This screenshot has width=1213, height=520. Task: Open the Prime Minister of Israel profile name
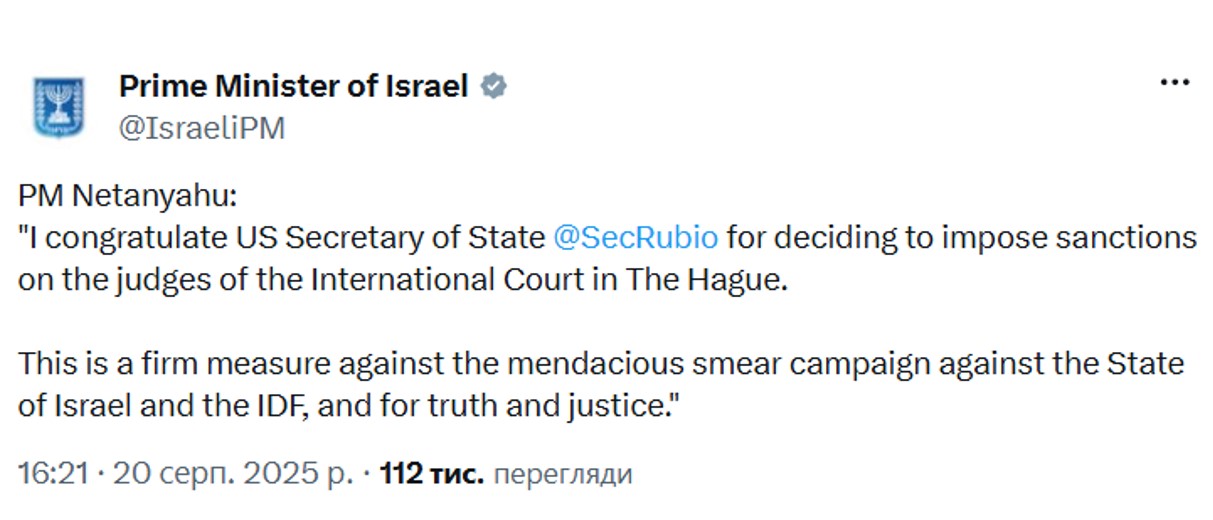tap(294, 87)
